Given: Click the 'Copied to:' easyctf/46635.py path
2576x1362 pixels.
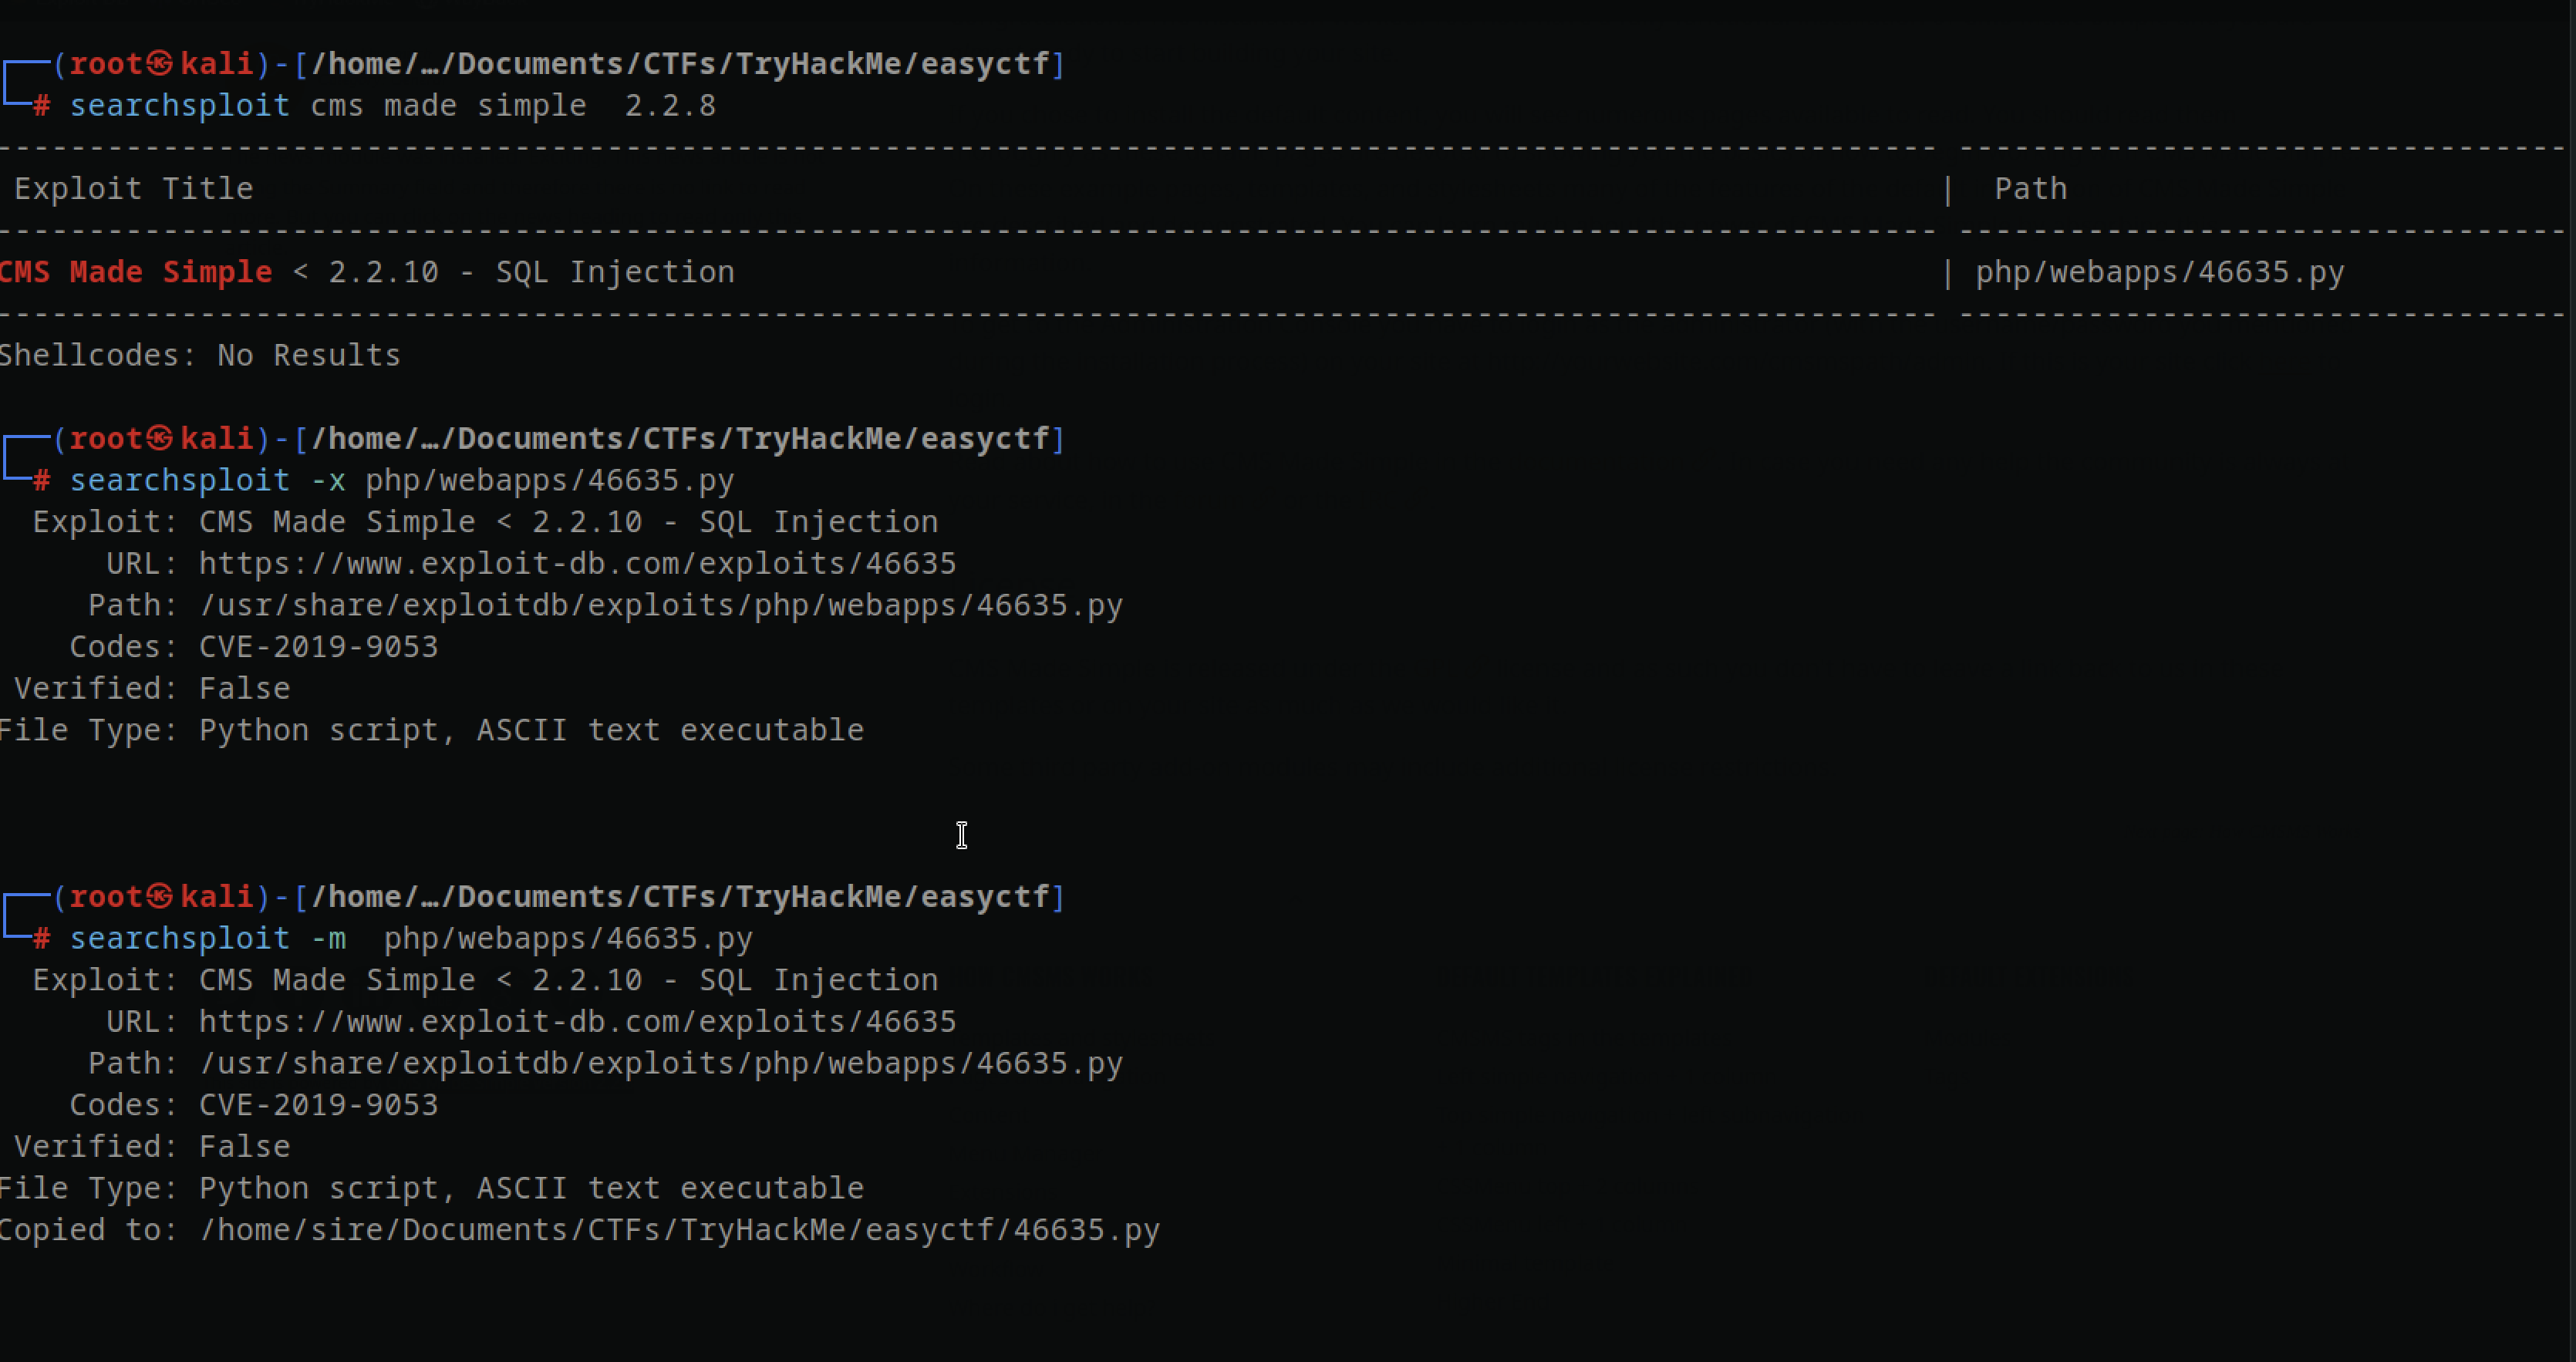Looking at the screenshot, I should [x=679, y=1230].
